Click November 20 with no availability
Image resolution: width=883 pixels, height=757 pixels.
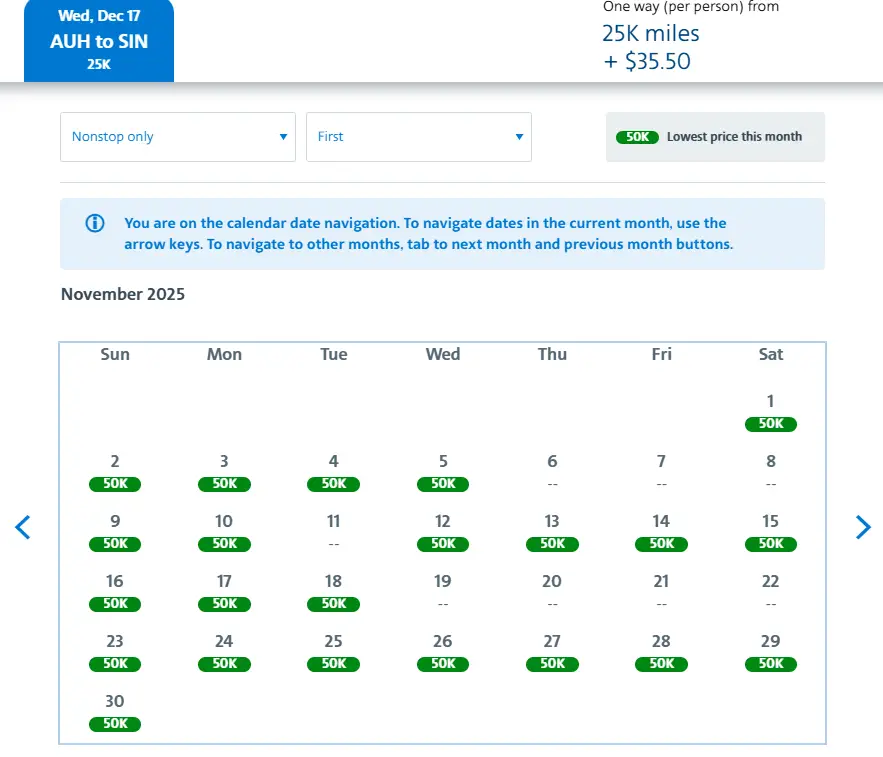coord(552,593)
